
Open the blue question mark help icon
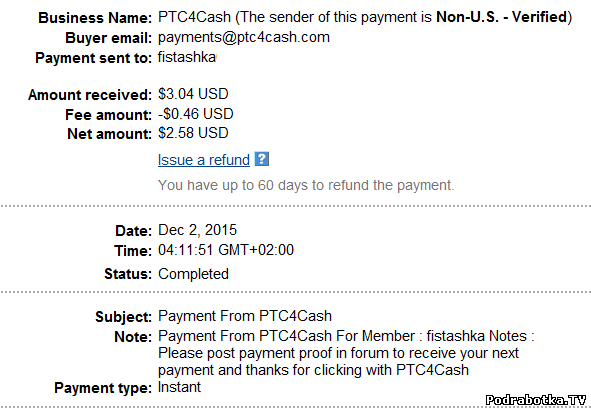pos(262,159)
